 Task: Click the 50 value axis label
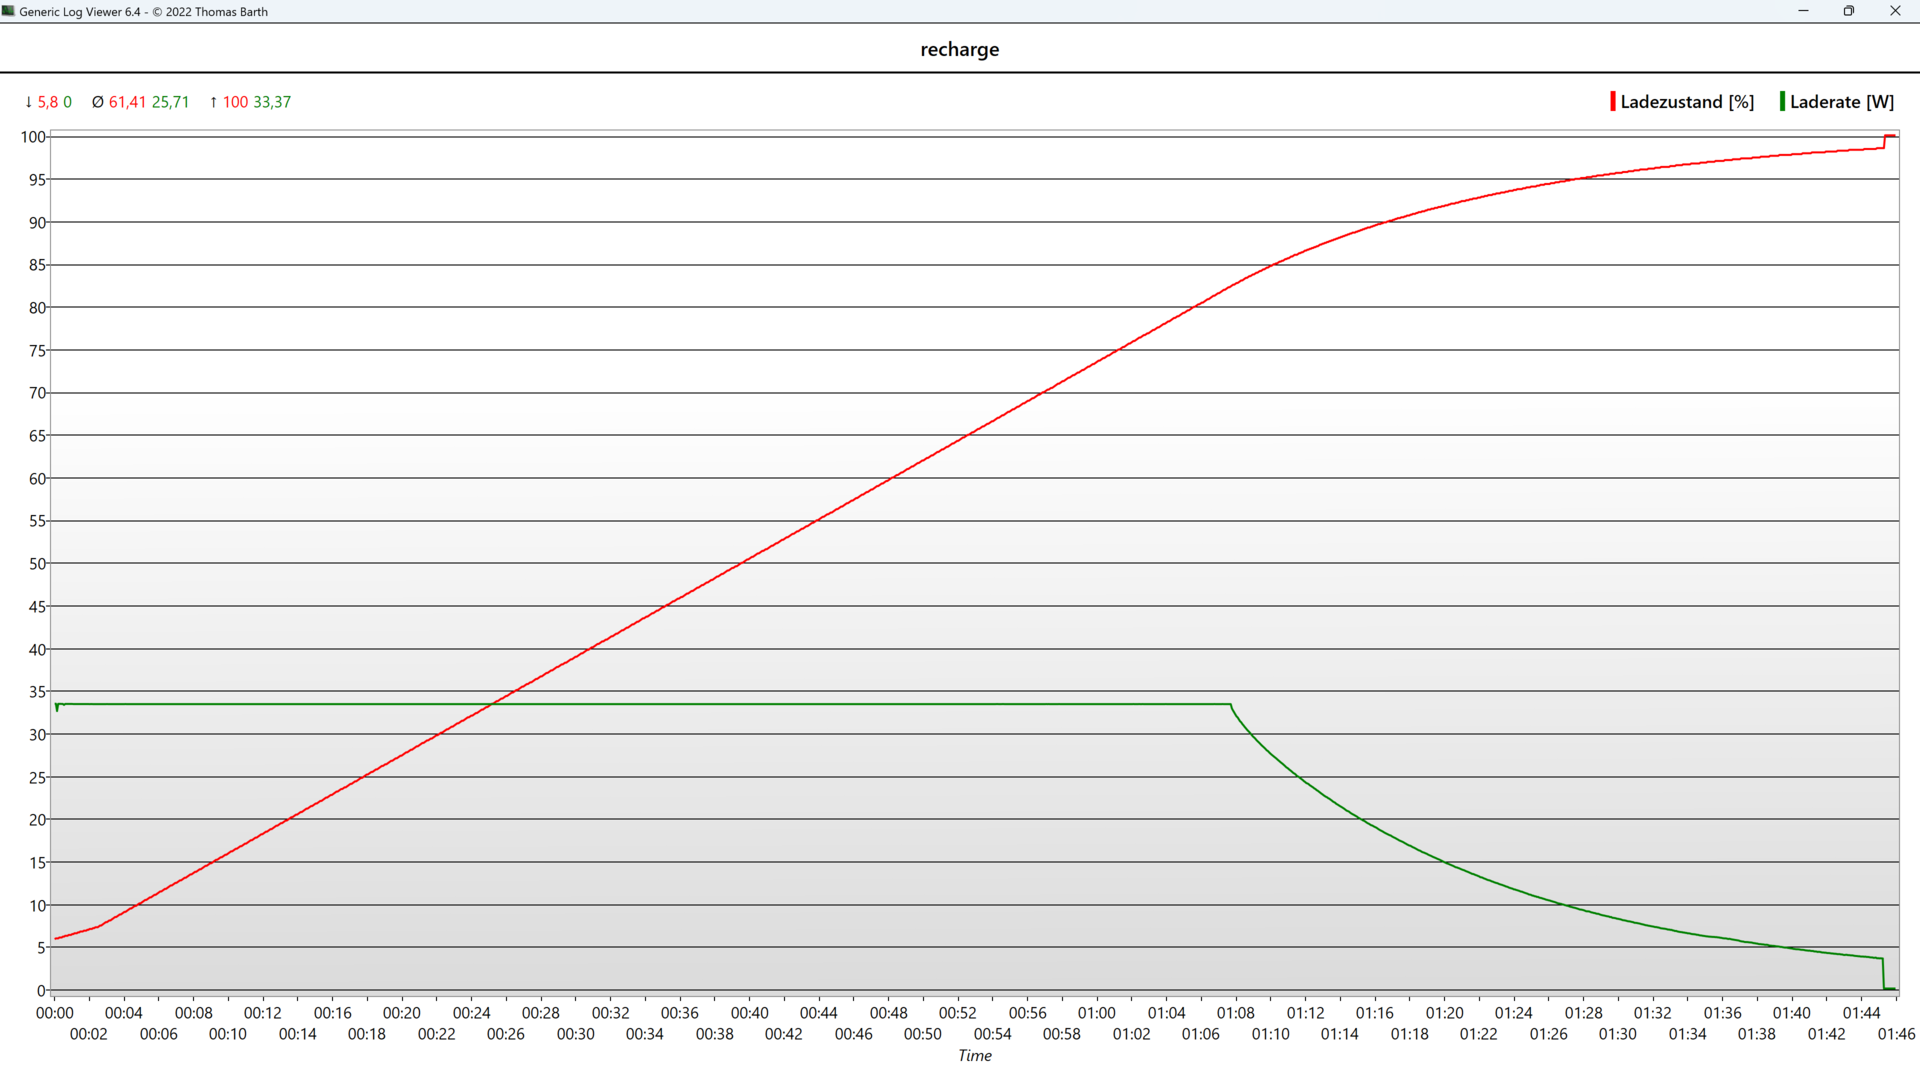pos(37,564)
